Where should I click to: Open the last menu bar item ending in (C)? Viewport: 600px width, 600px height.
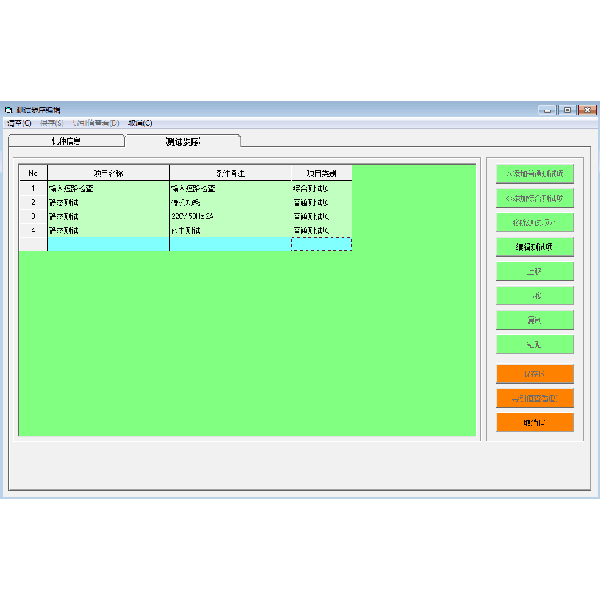click(140, 123)
